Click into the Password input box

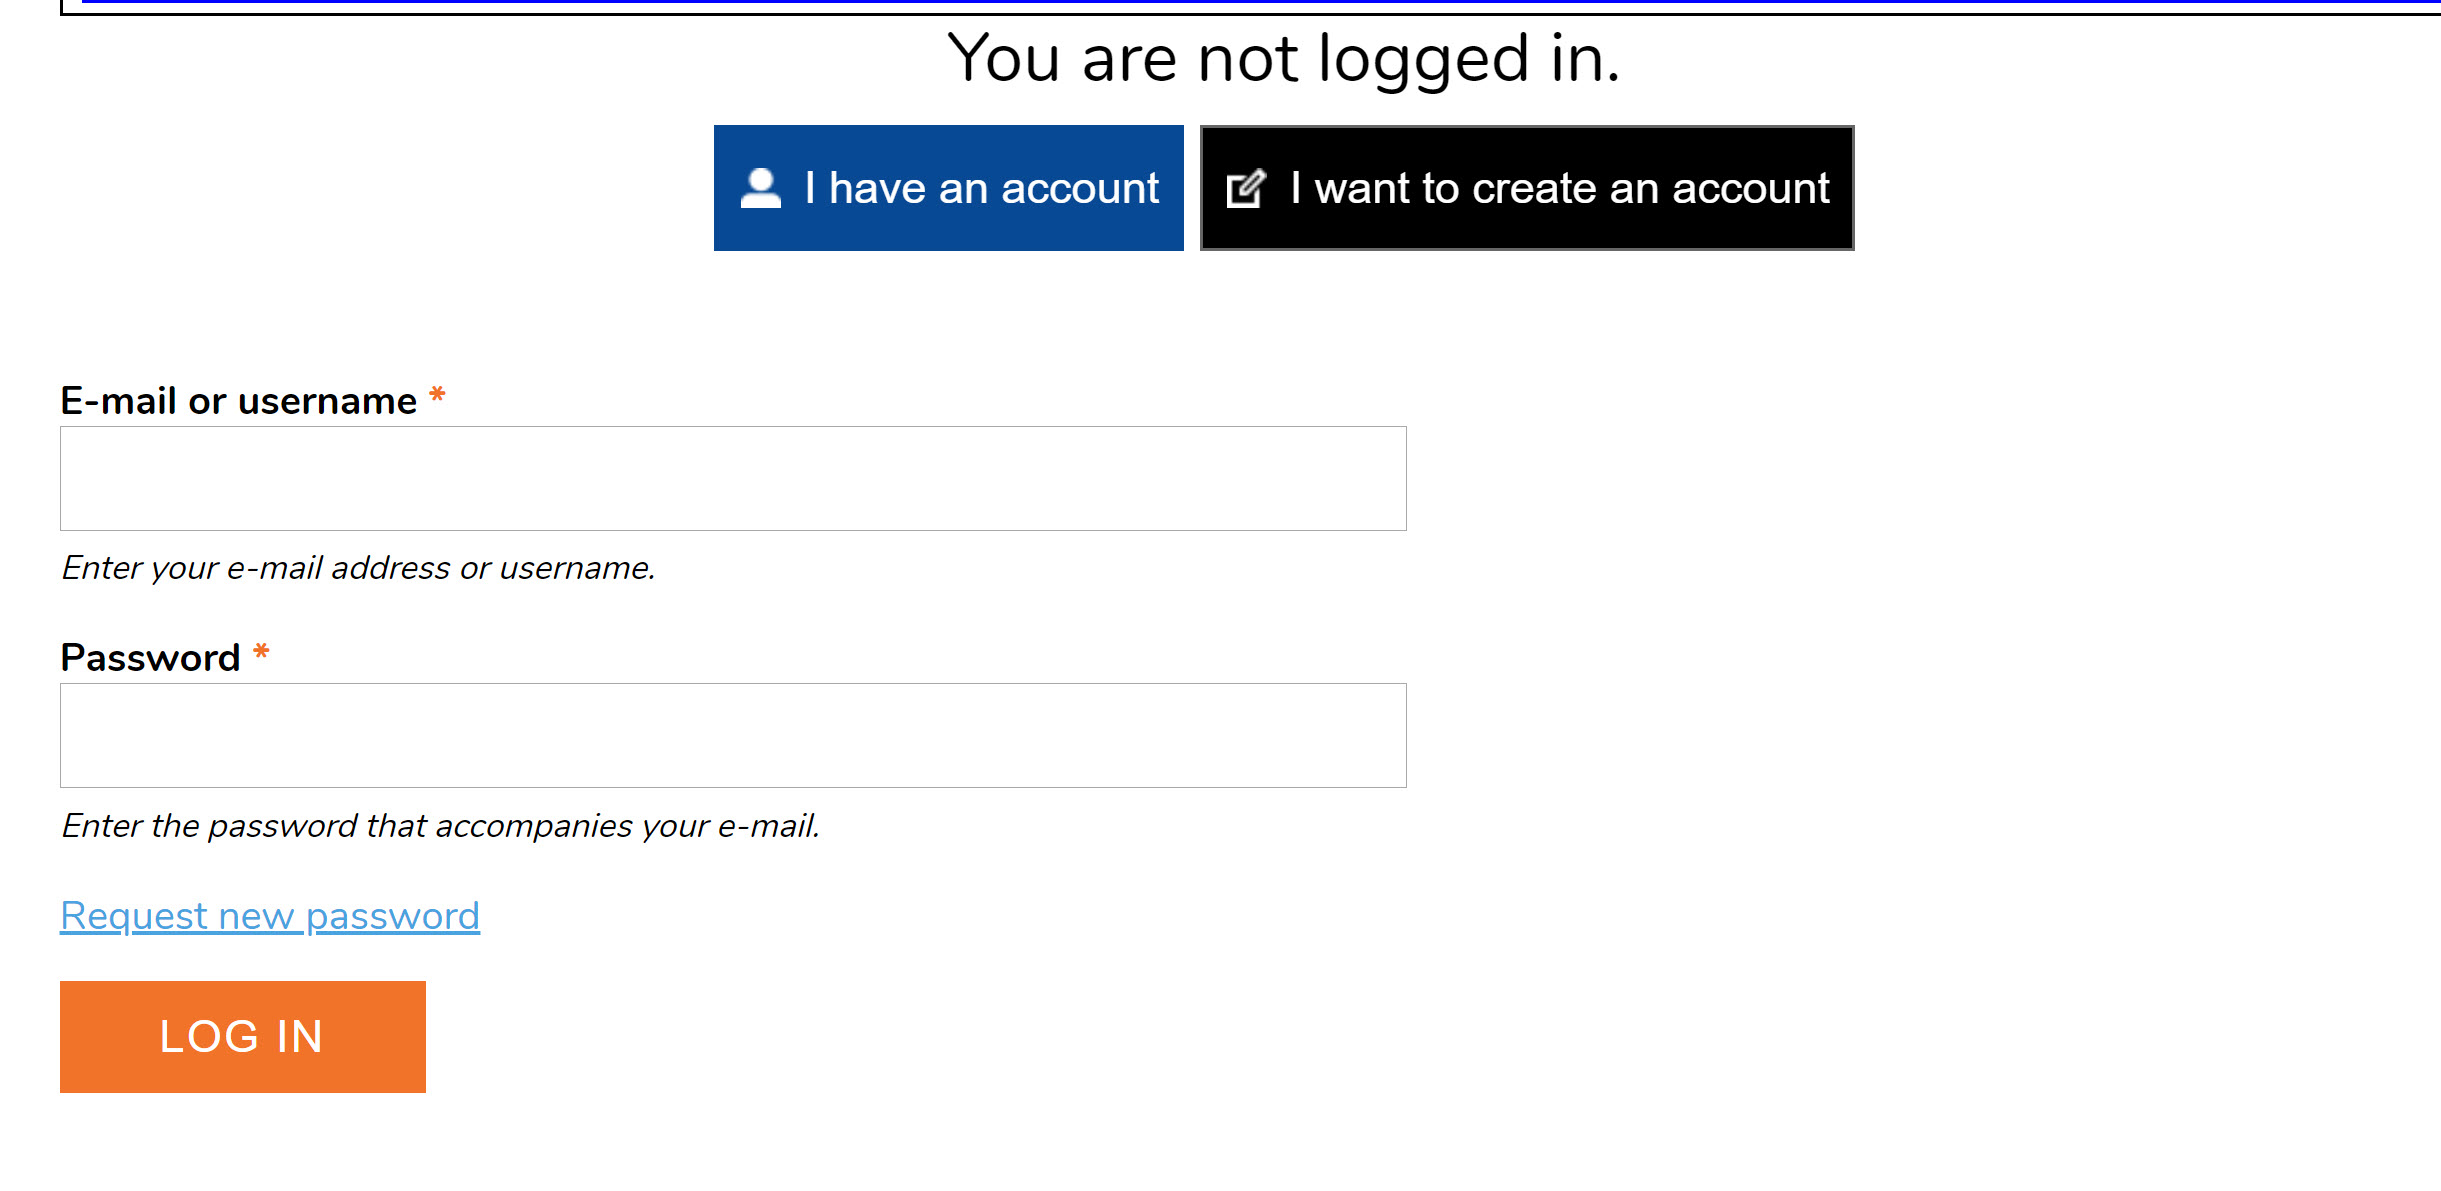pyautogui.click(x=733, y=735)
